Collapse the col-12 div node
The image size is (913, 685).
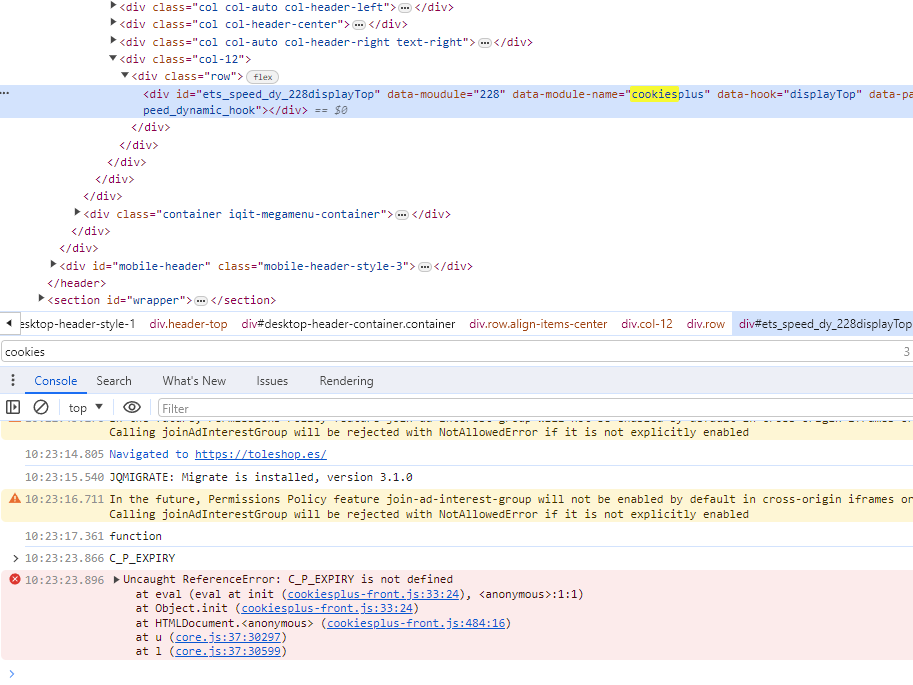(x=113, y=58)
